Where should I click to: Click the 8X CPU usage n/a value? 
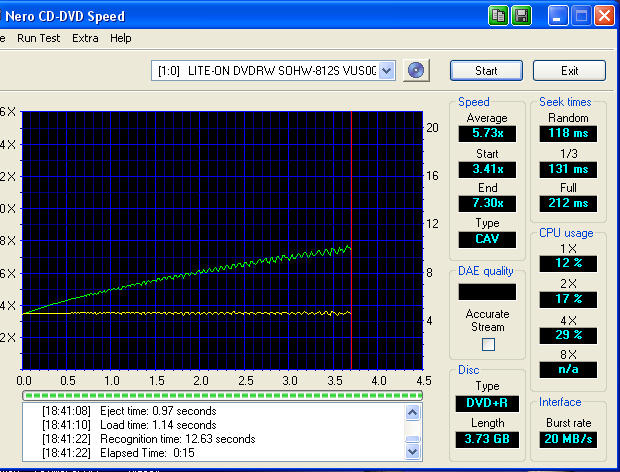[x=568, y=370]
